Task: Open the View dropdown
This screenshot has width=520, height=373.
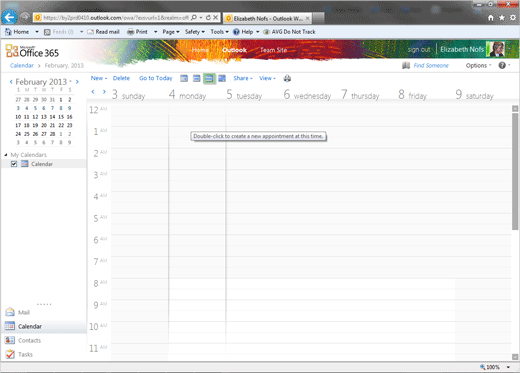Action: (267, 78)
